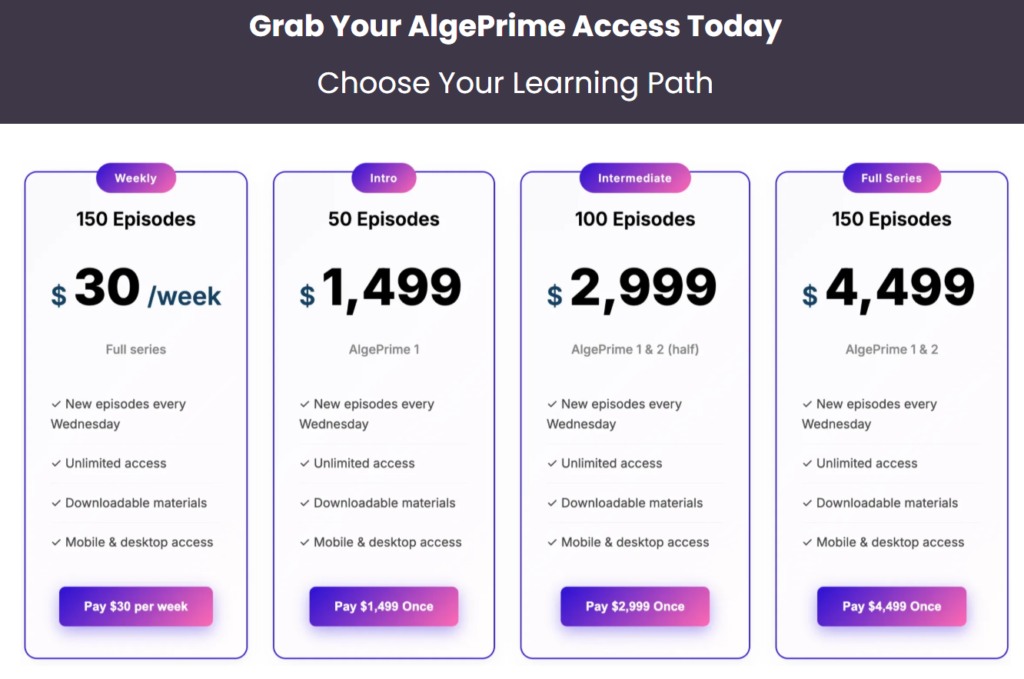
Task: Click the "Choose Your Learning Path" subheading
Action: tap(515, 82)
